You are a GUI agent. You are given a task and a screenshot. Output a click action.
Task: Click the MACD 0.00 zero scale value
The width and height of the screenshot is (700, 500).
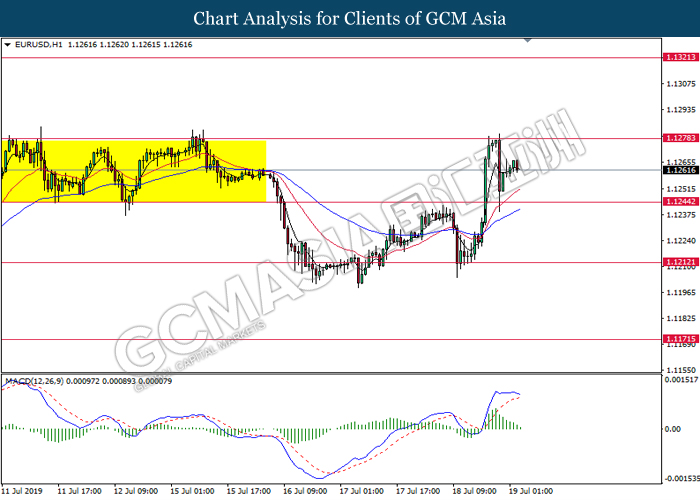(673, 429)
